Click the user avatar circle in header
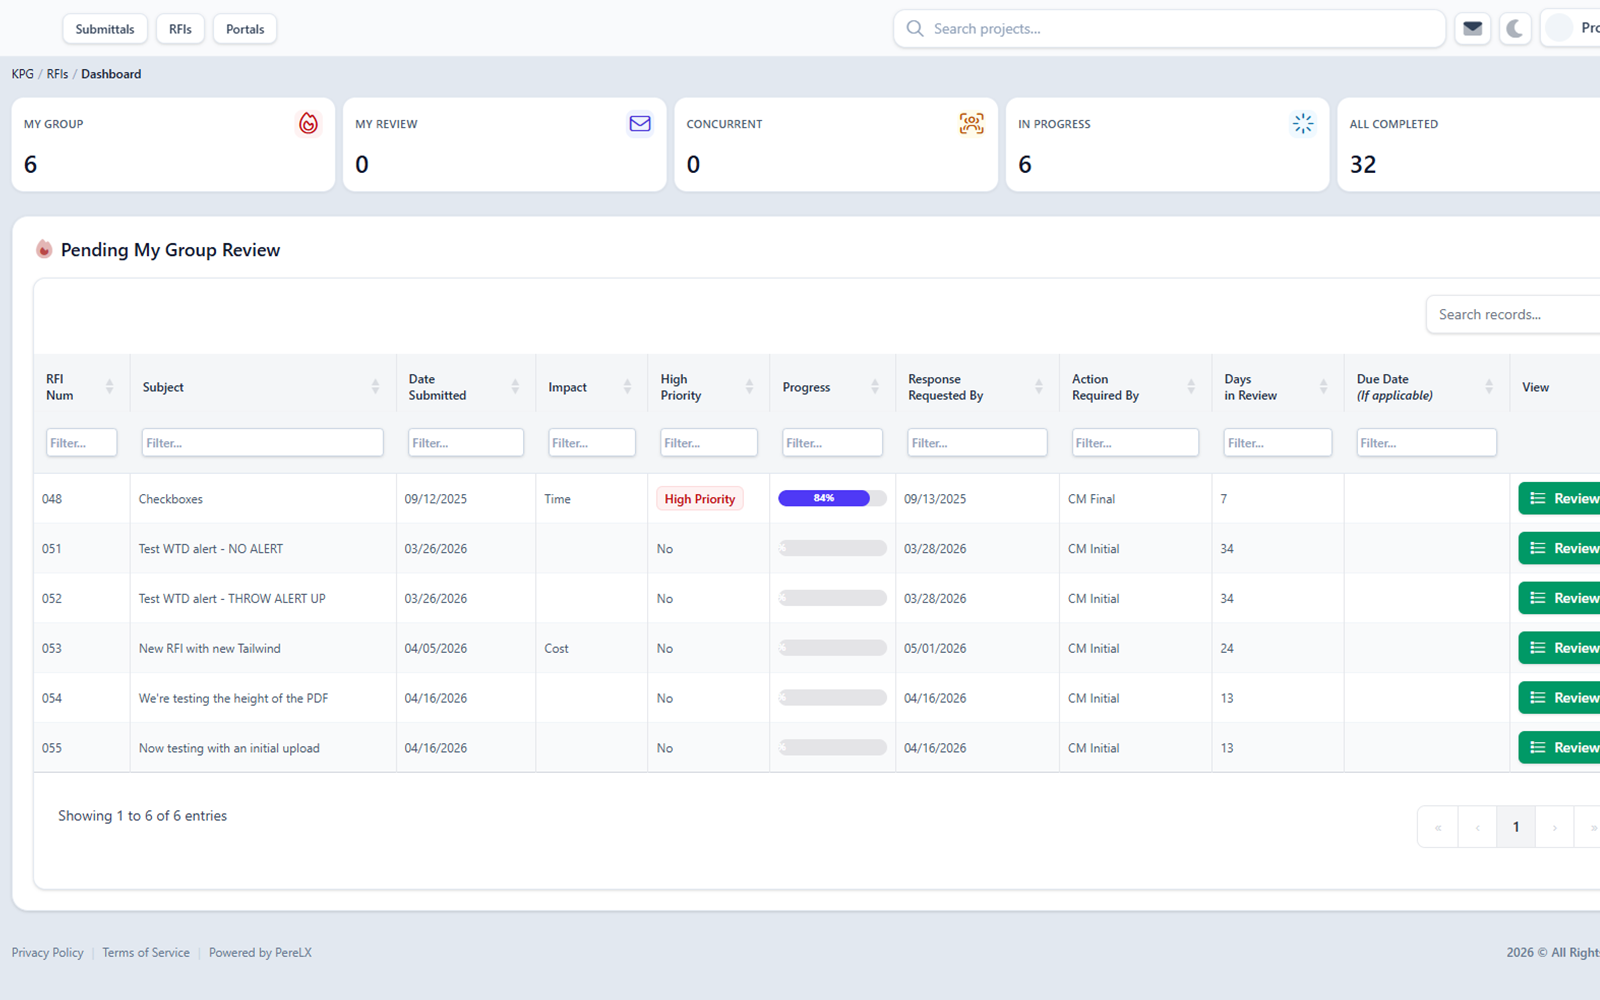The height and width of the screenshot is (1000, 1600). pos(1559,28)
